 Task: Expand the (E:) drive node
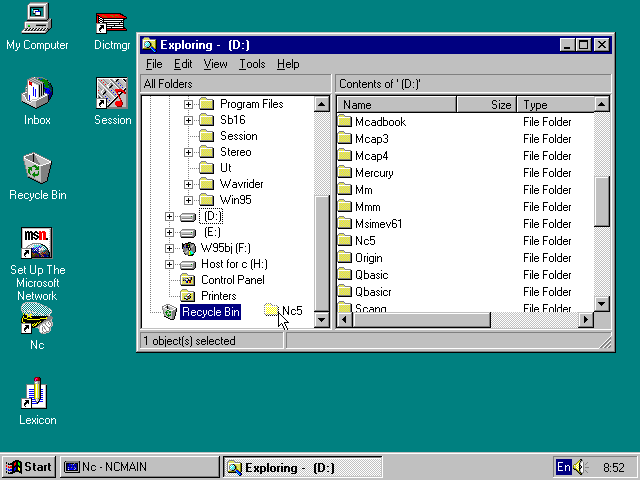169,232
